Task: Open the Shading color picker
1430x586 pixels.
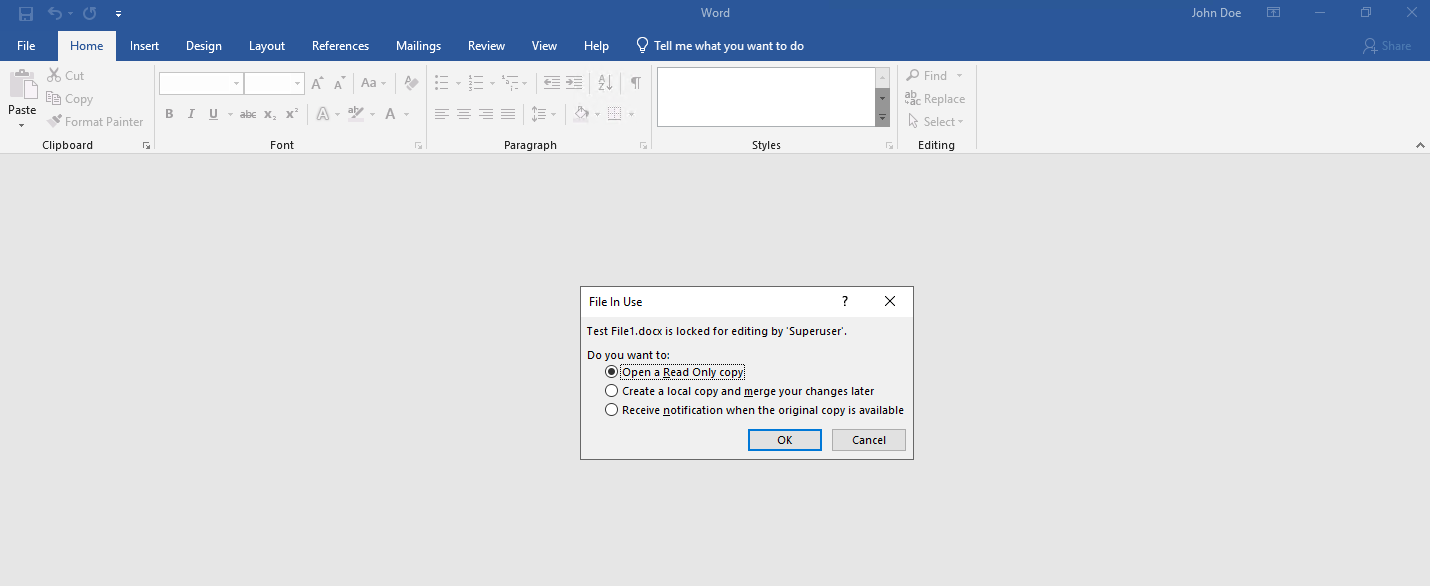Action: pos(598,114)
